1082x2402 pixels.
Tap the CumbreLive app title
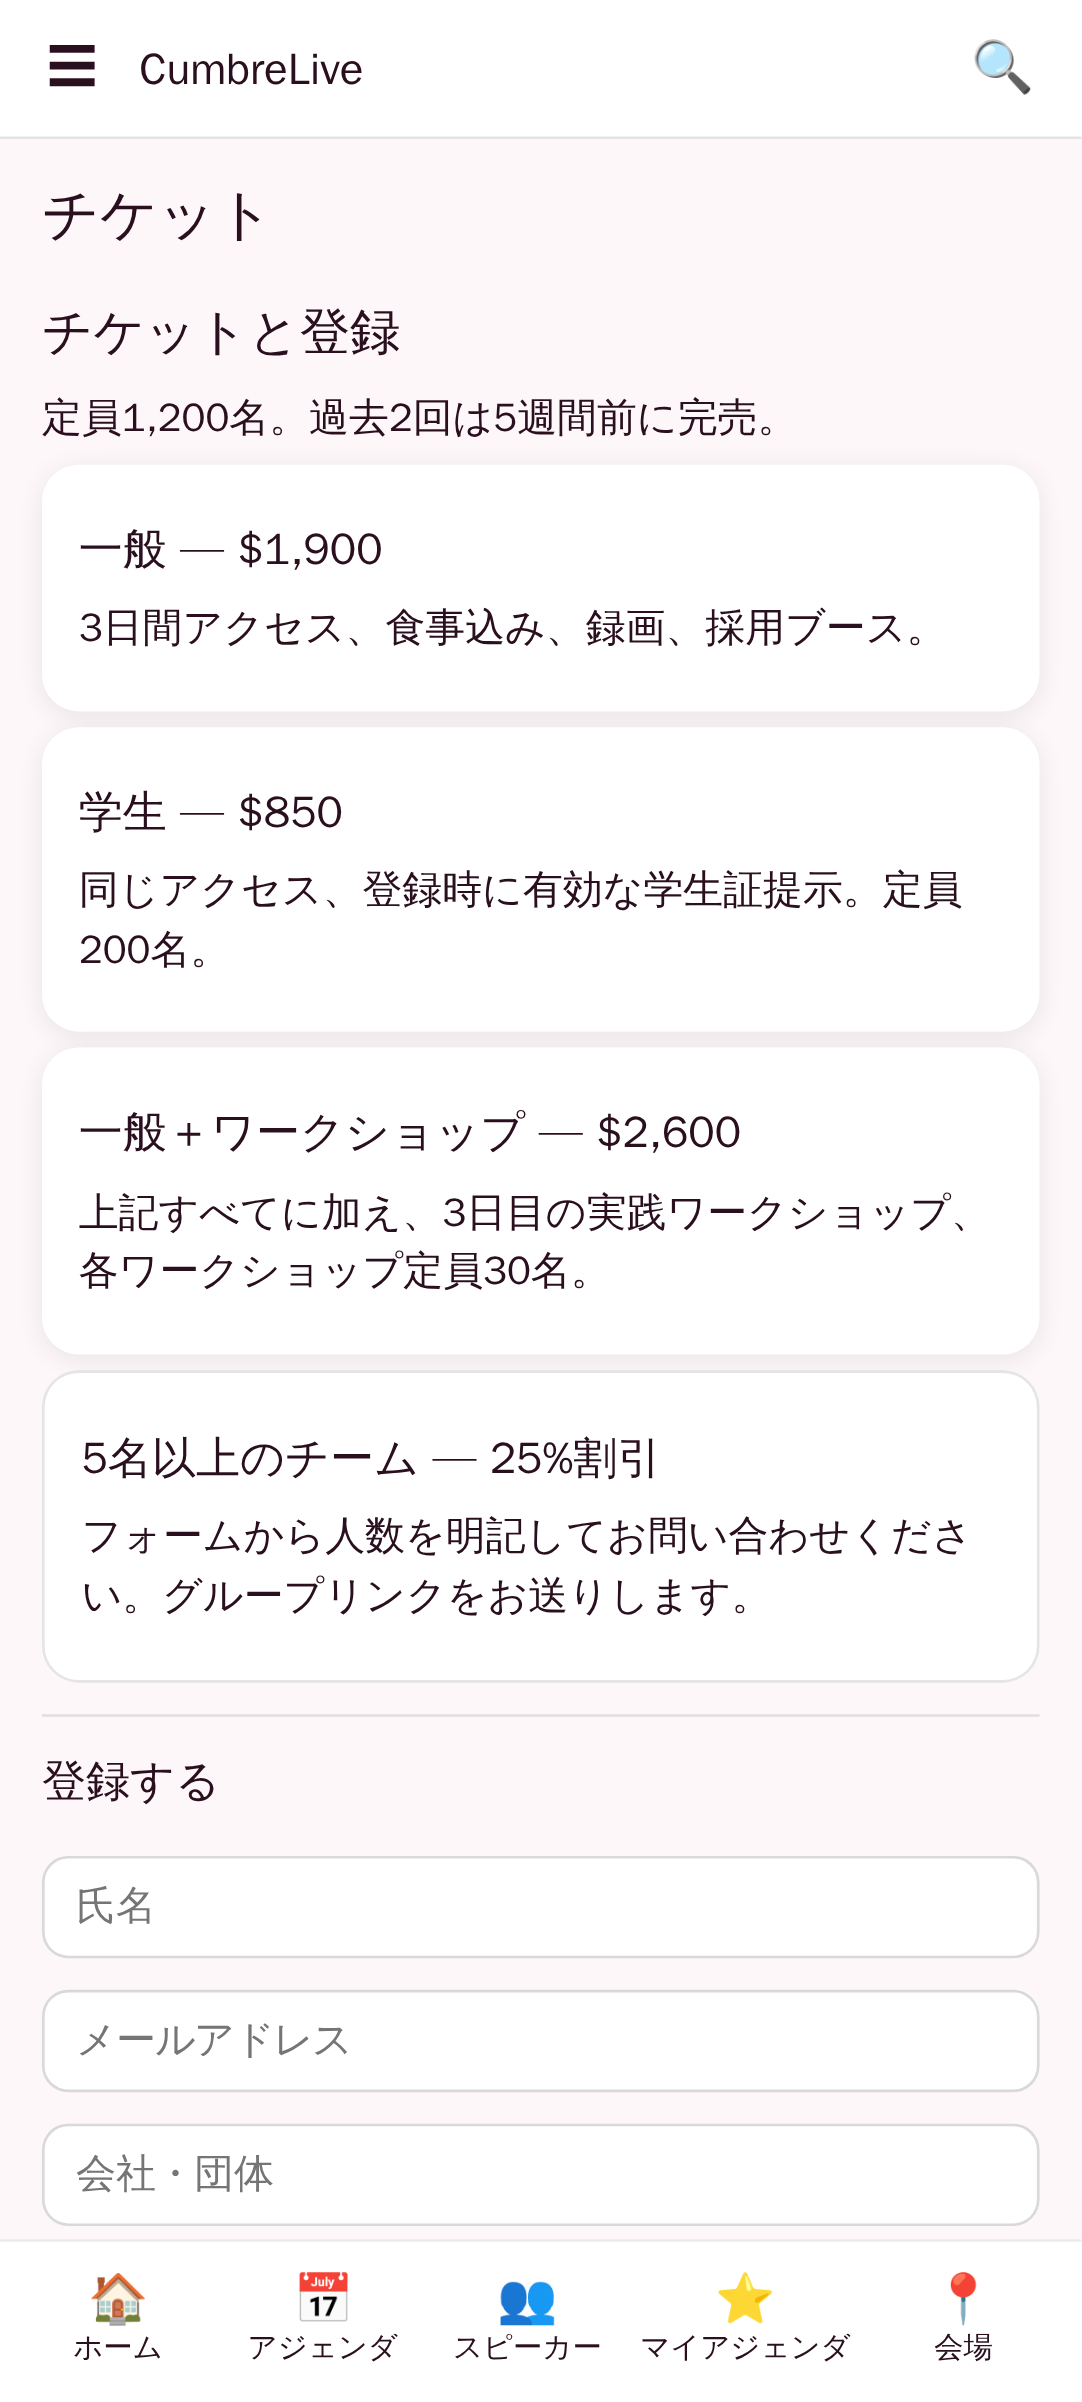coord(251,70)
